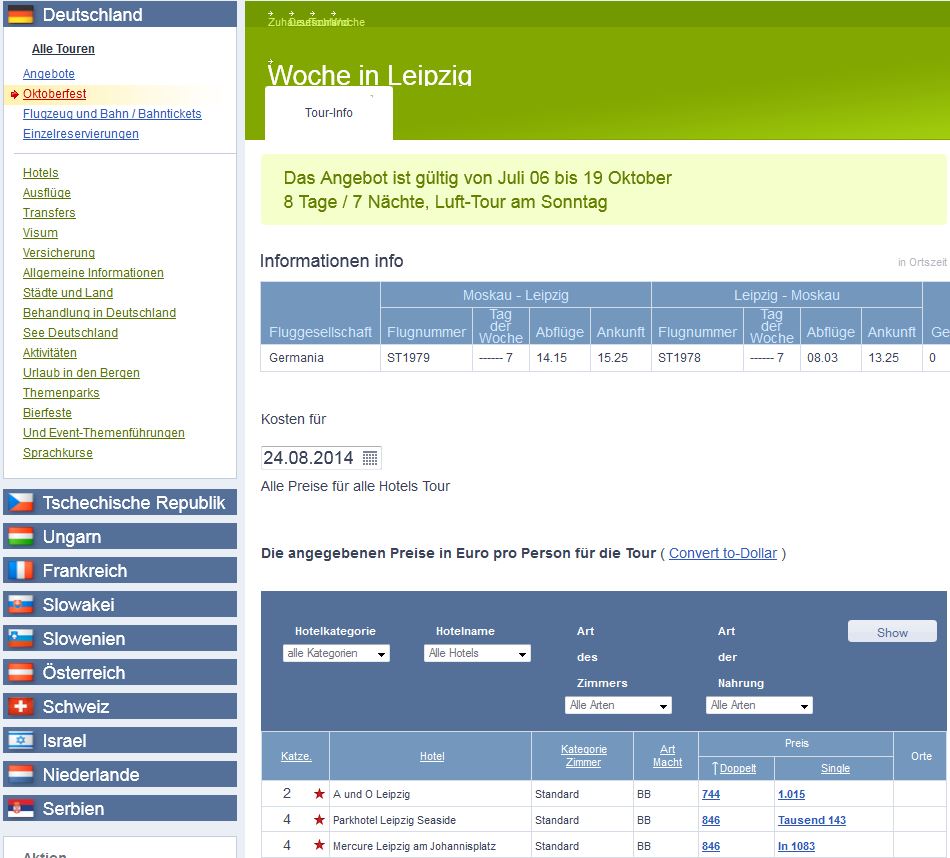Click price 744 for A und O Leipzig
Screen dimensions: 950x858
(x=711, y=794)
